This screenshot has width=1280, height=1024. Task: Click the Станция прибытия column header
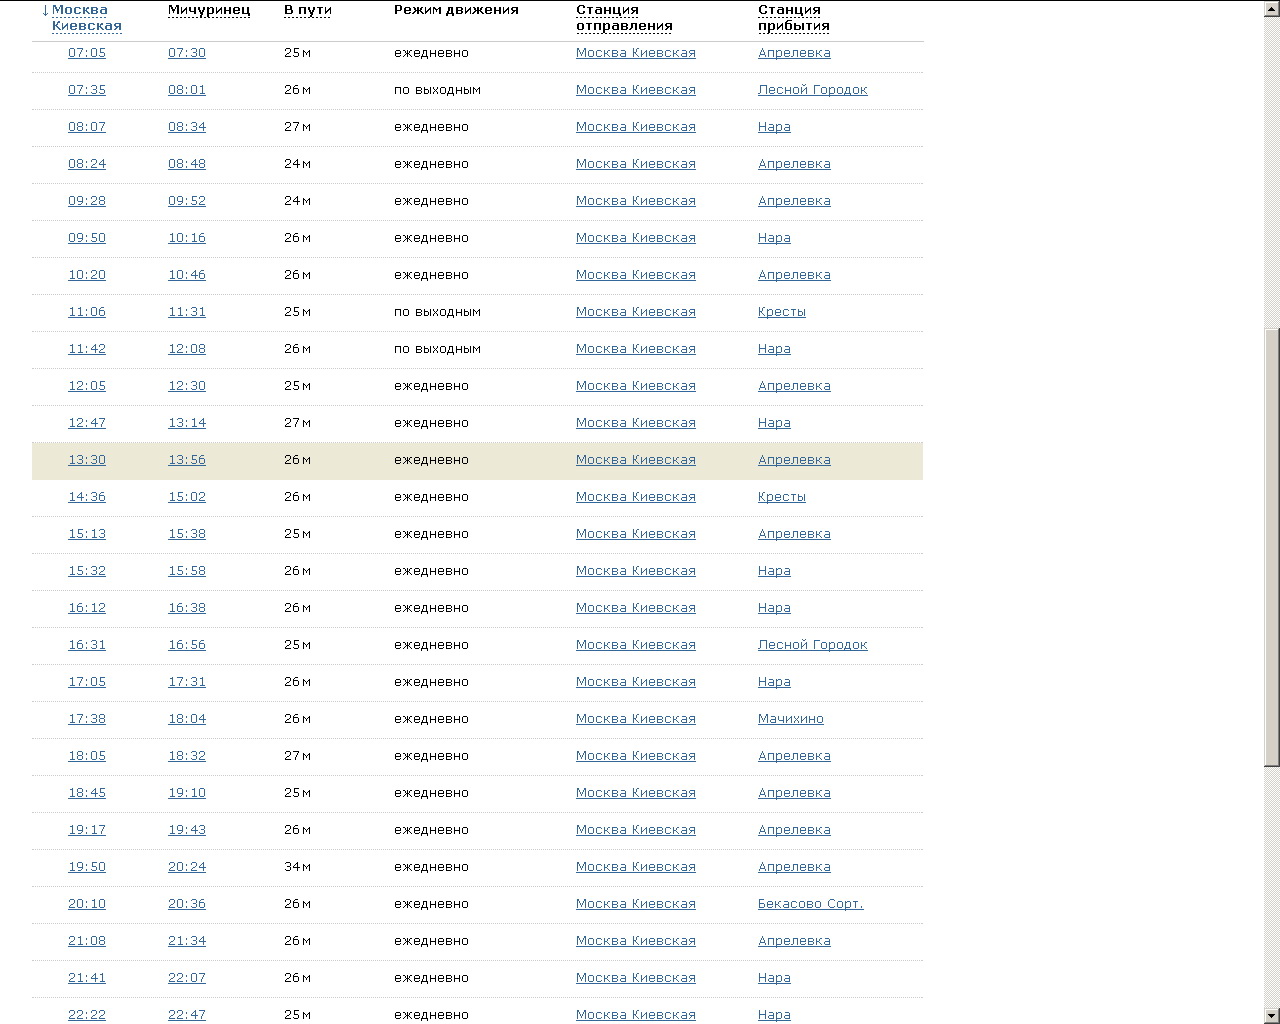[x=794, y=18]
